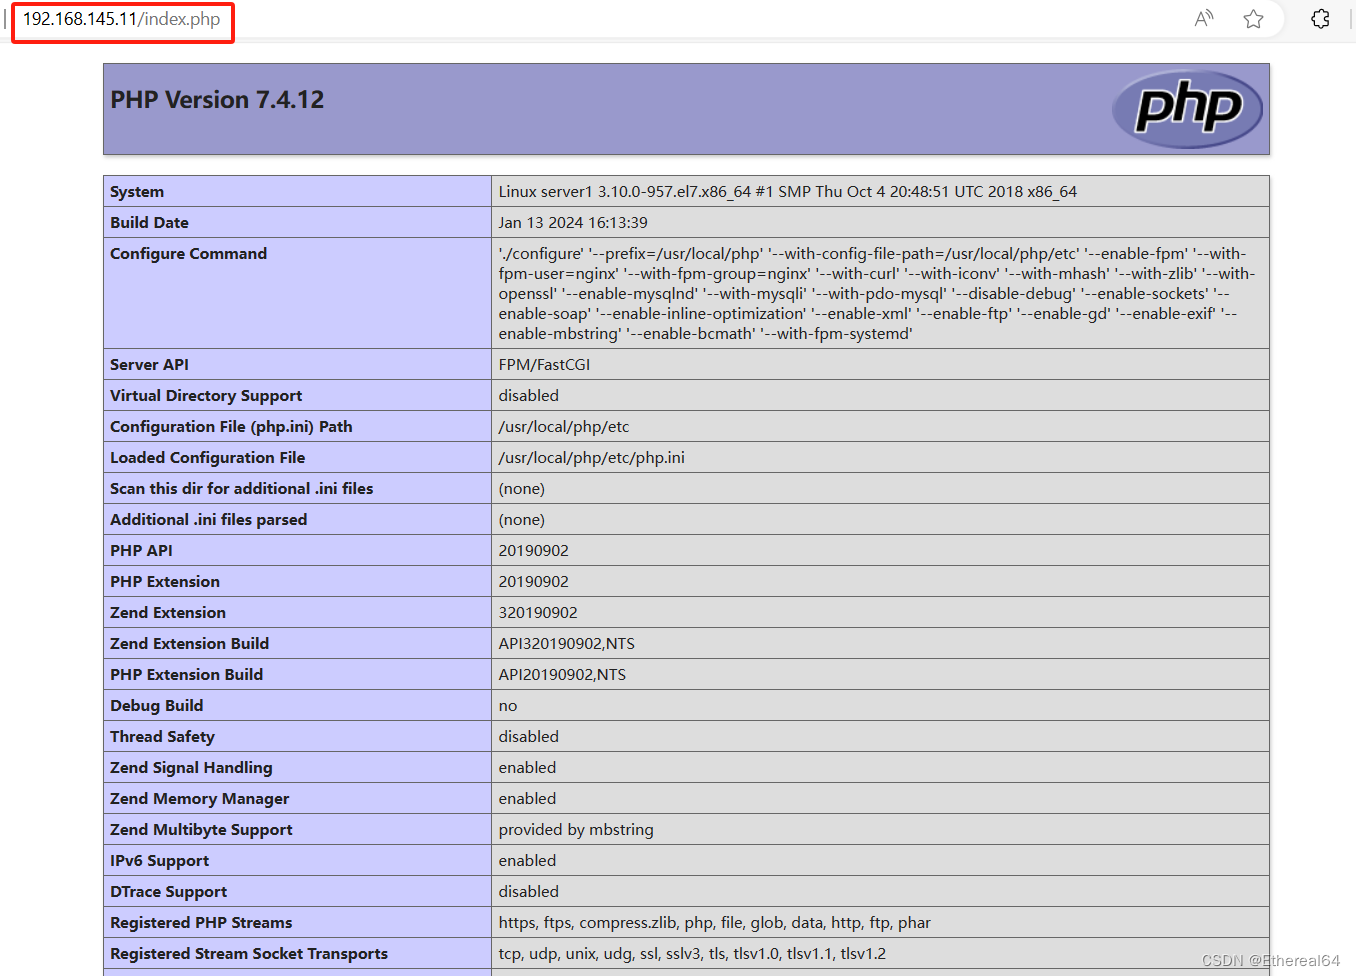
Task: Select the '/usr/local/php/etc' path value
Action: click(x=564, y=427)
